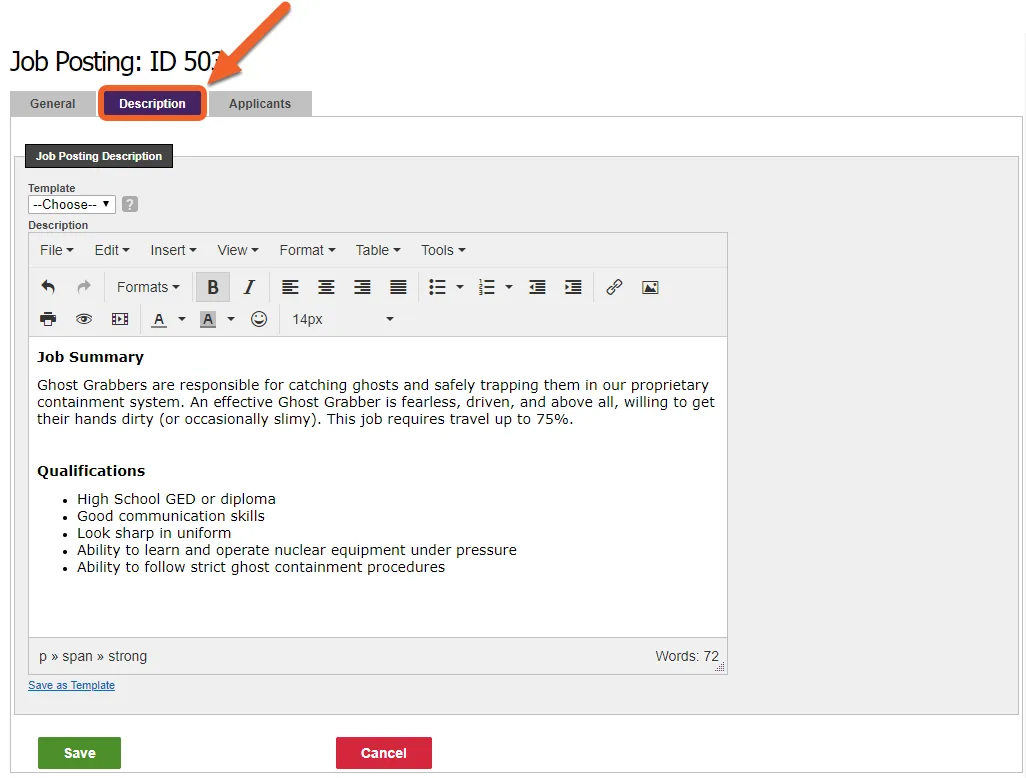
Task: Open the Formats dropdown
Action: (148, 287)
